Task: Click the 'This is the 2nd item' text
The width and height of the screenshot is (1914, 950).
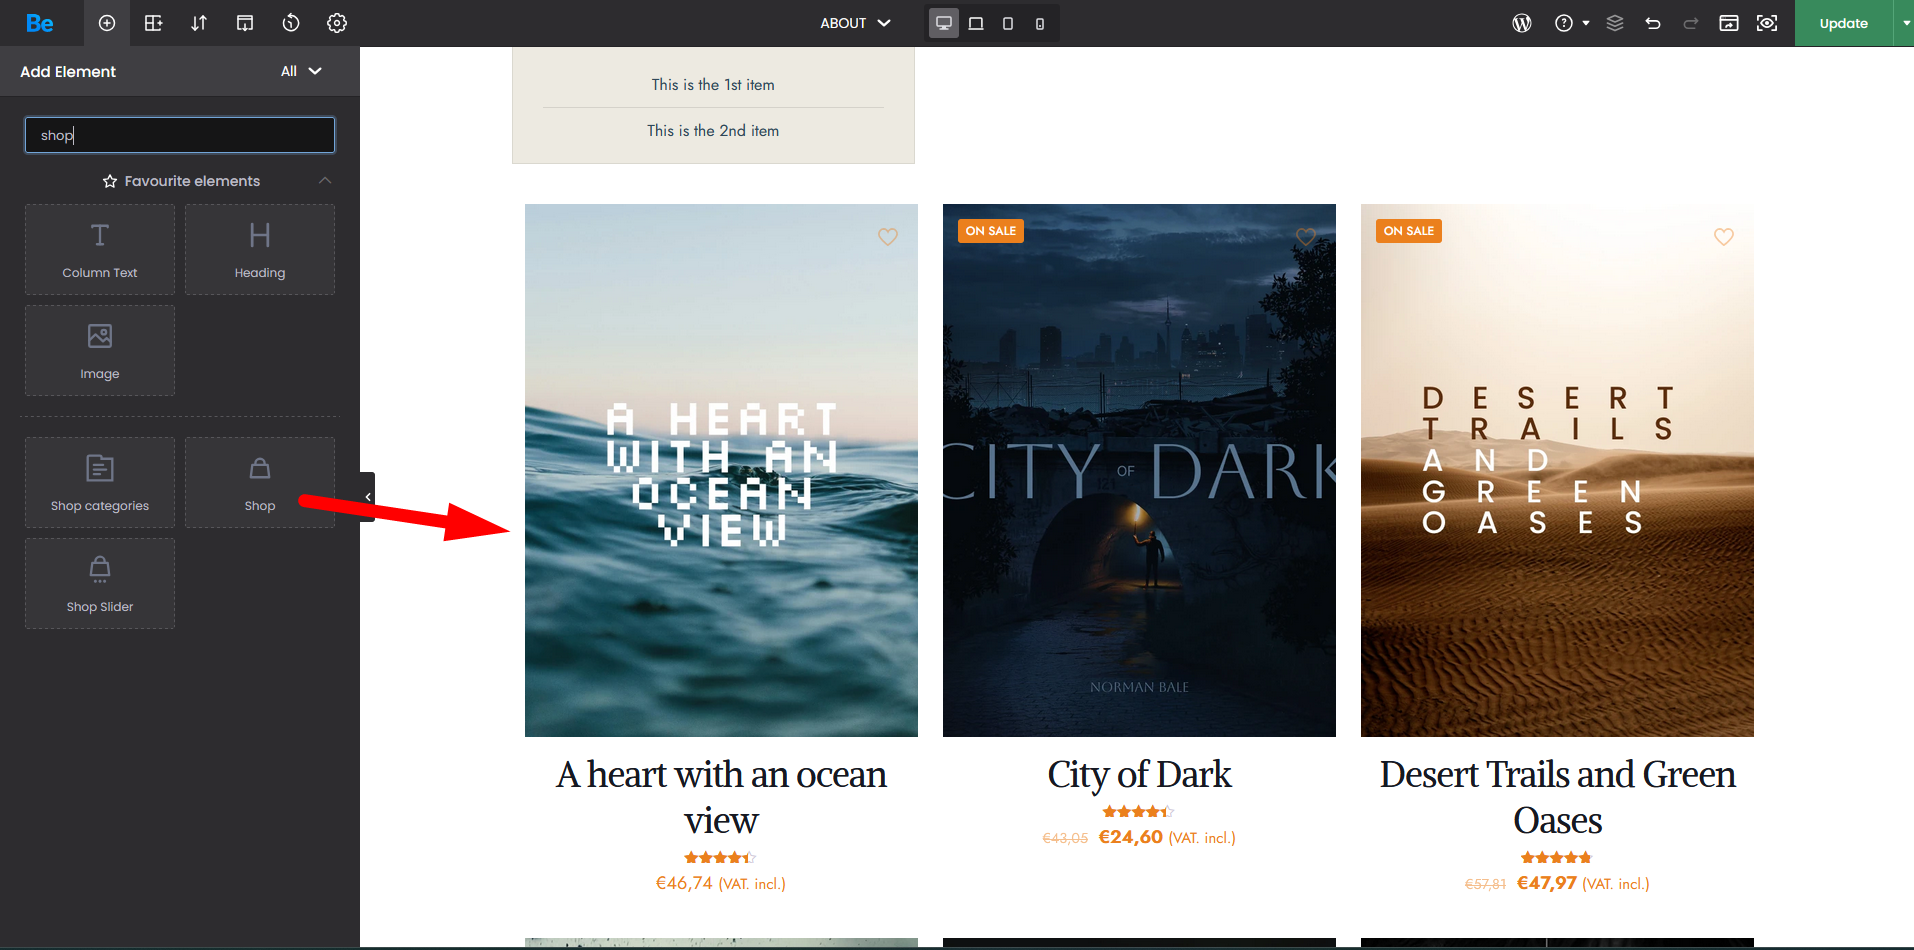Action: tap(713, 131)
